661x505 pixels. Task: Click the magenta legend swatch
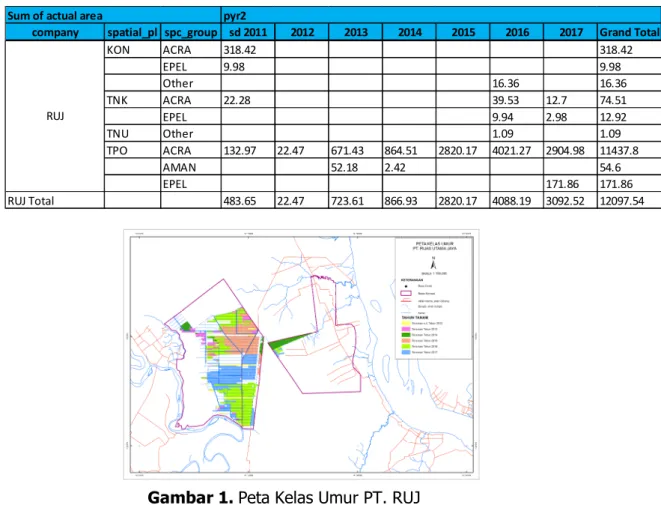406,329
